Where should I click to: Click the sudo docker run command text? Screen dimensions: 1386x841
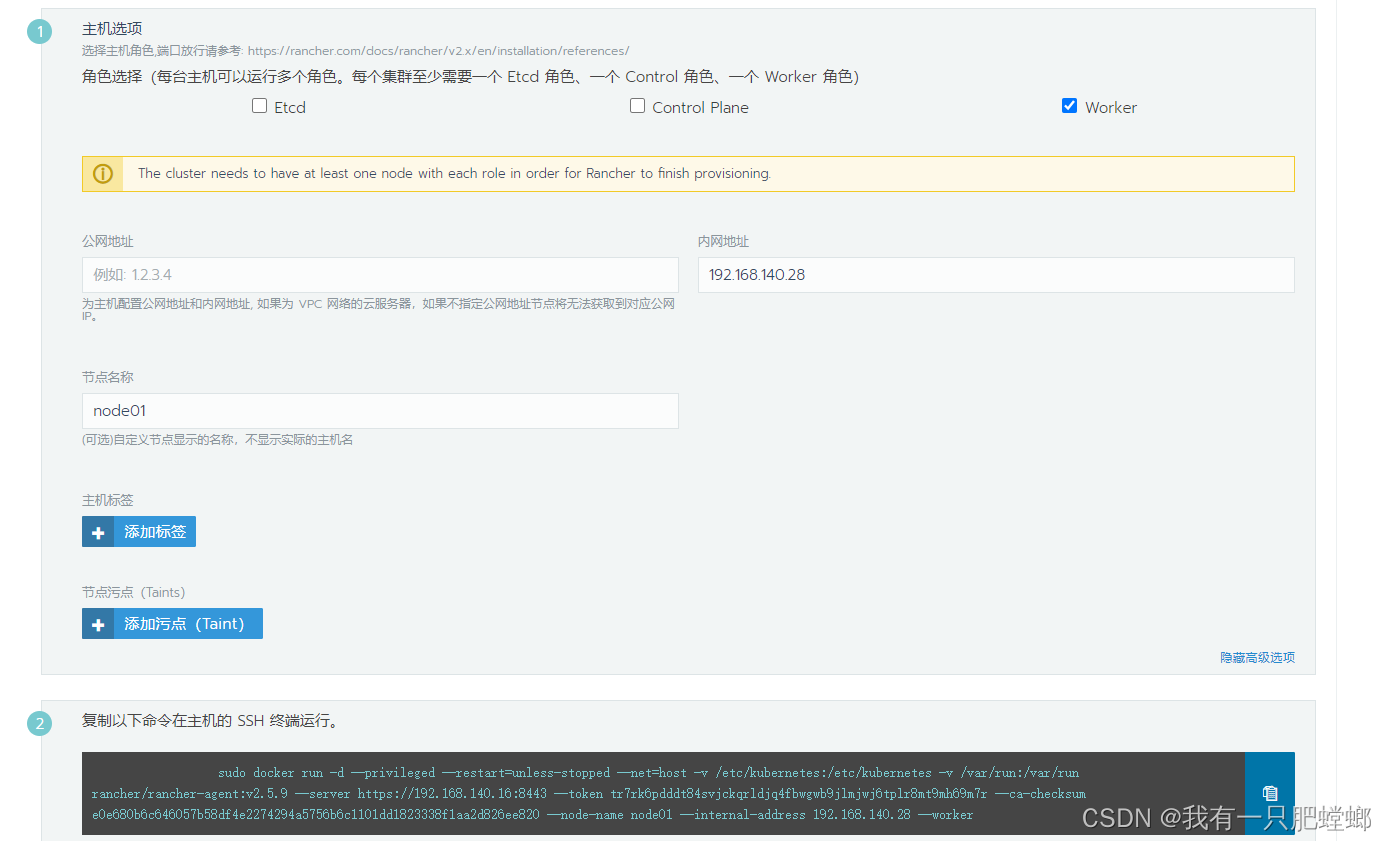pyautogui.click(x=588, y=794)
